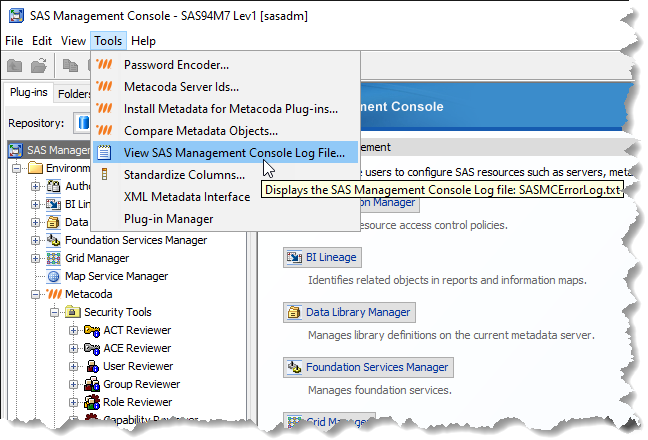Click the Foundation Services Manager link icon
648x440 pixels.
[x=294, y=367]
